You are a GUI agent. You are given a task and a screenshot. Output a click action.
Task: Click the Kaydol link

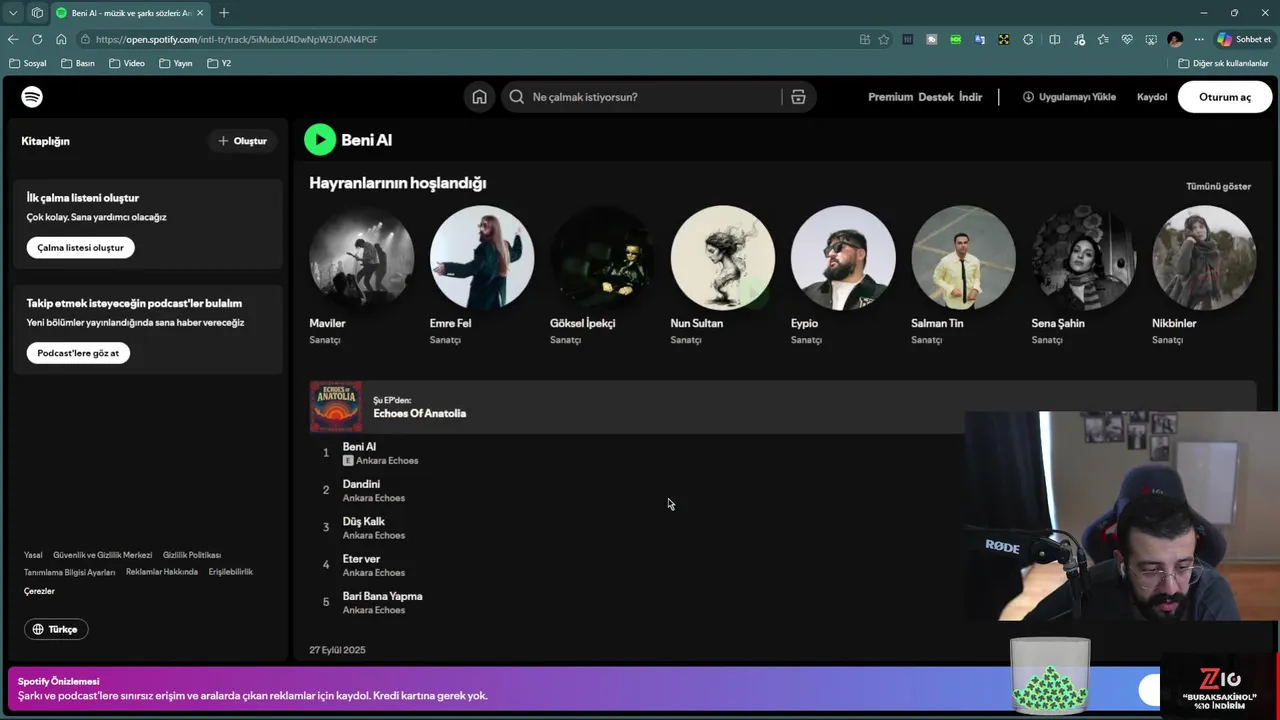click(1152, 97)
